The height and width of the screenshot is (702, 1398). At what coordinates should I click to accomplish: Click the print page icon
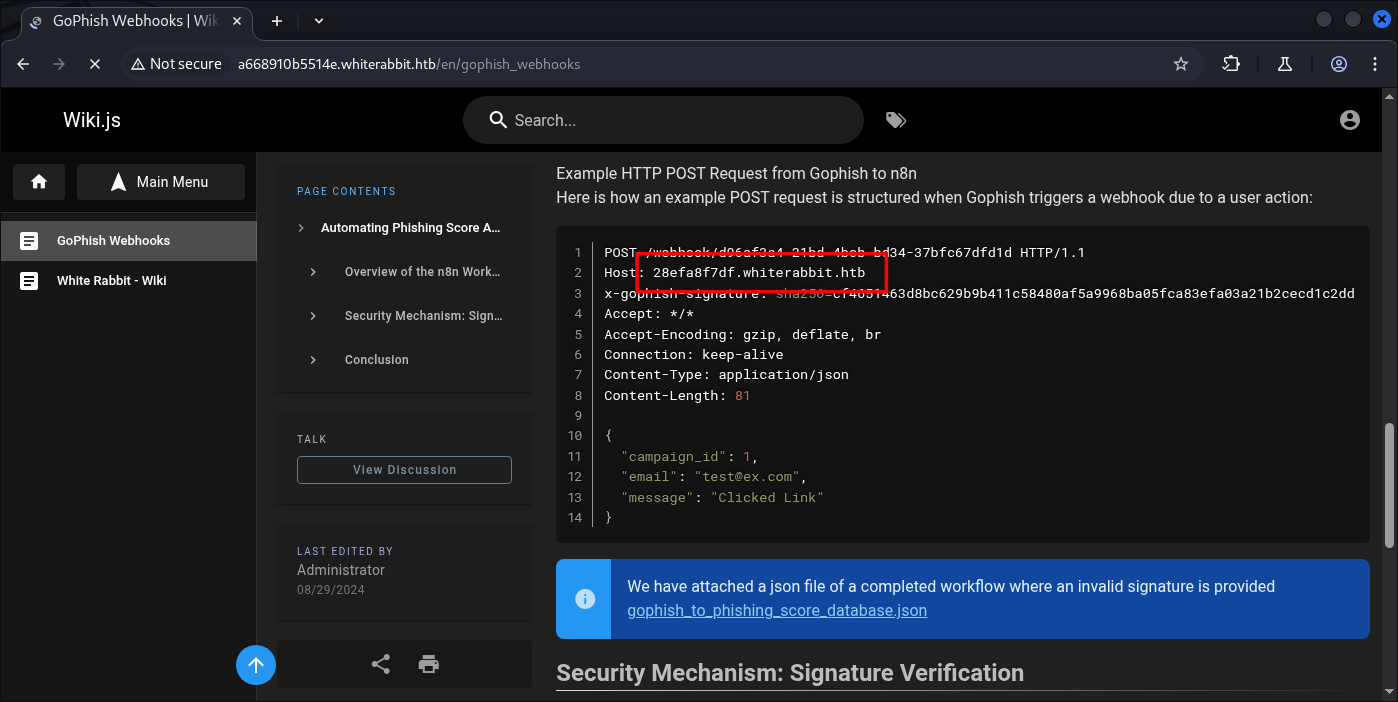click(x=429, y=664)
